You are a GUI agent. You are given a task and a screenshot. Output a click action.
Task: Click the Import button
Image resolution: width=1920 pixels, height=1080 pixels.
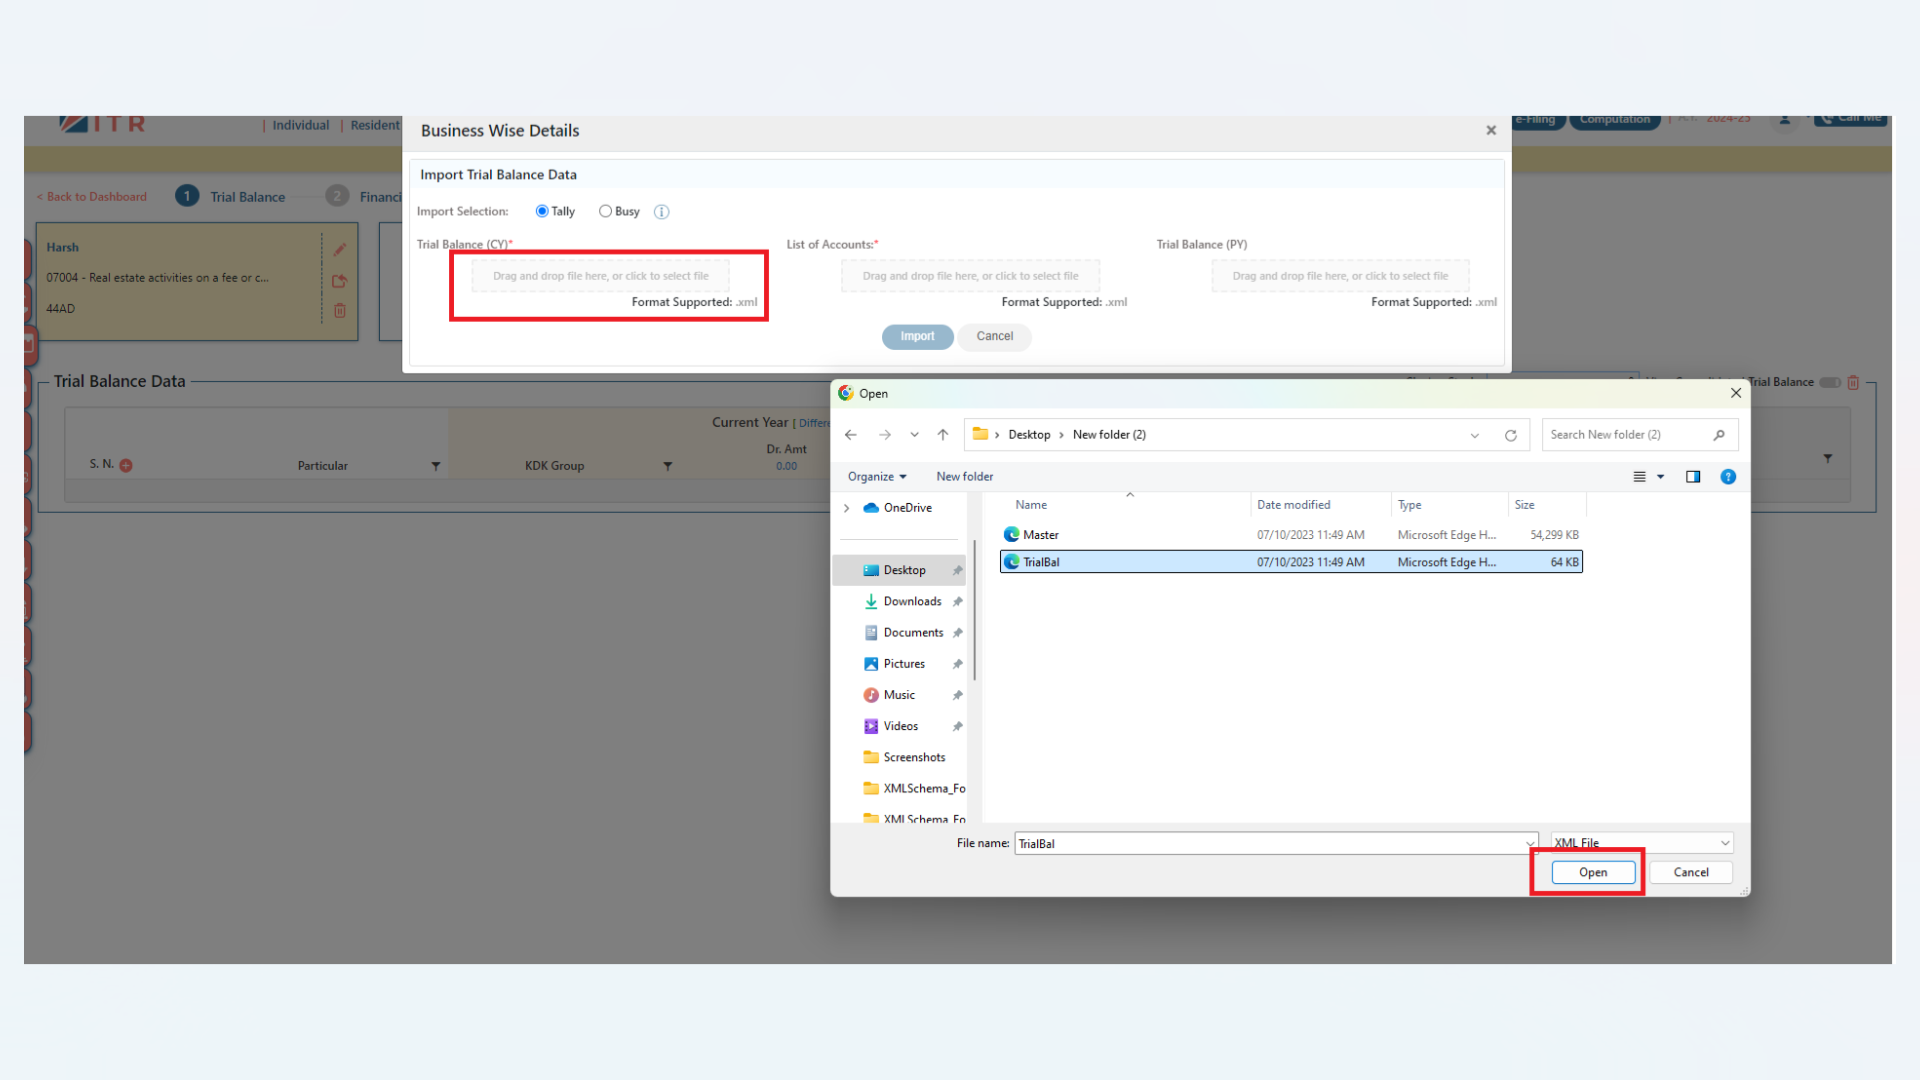pyautogui.click(x=917, y=337)
